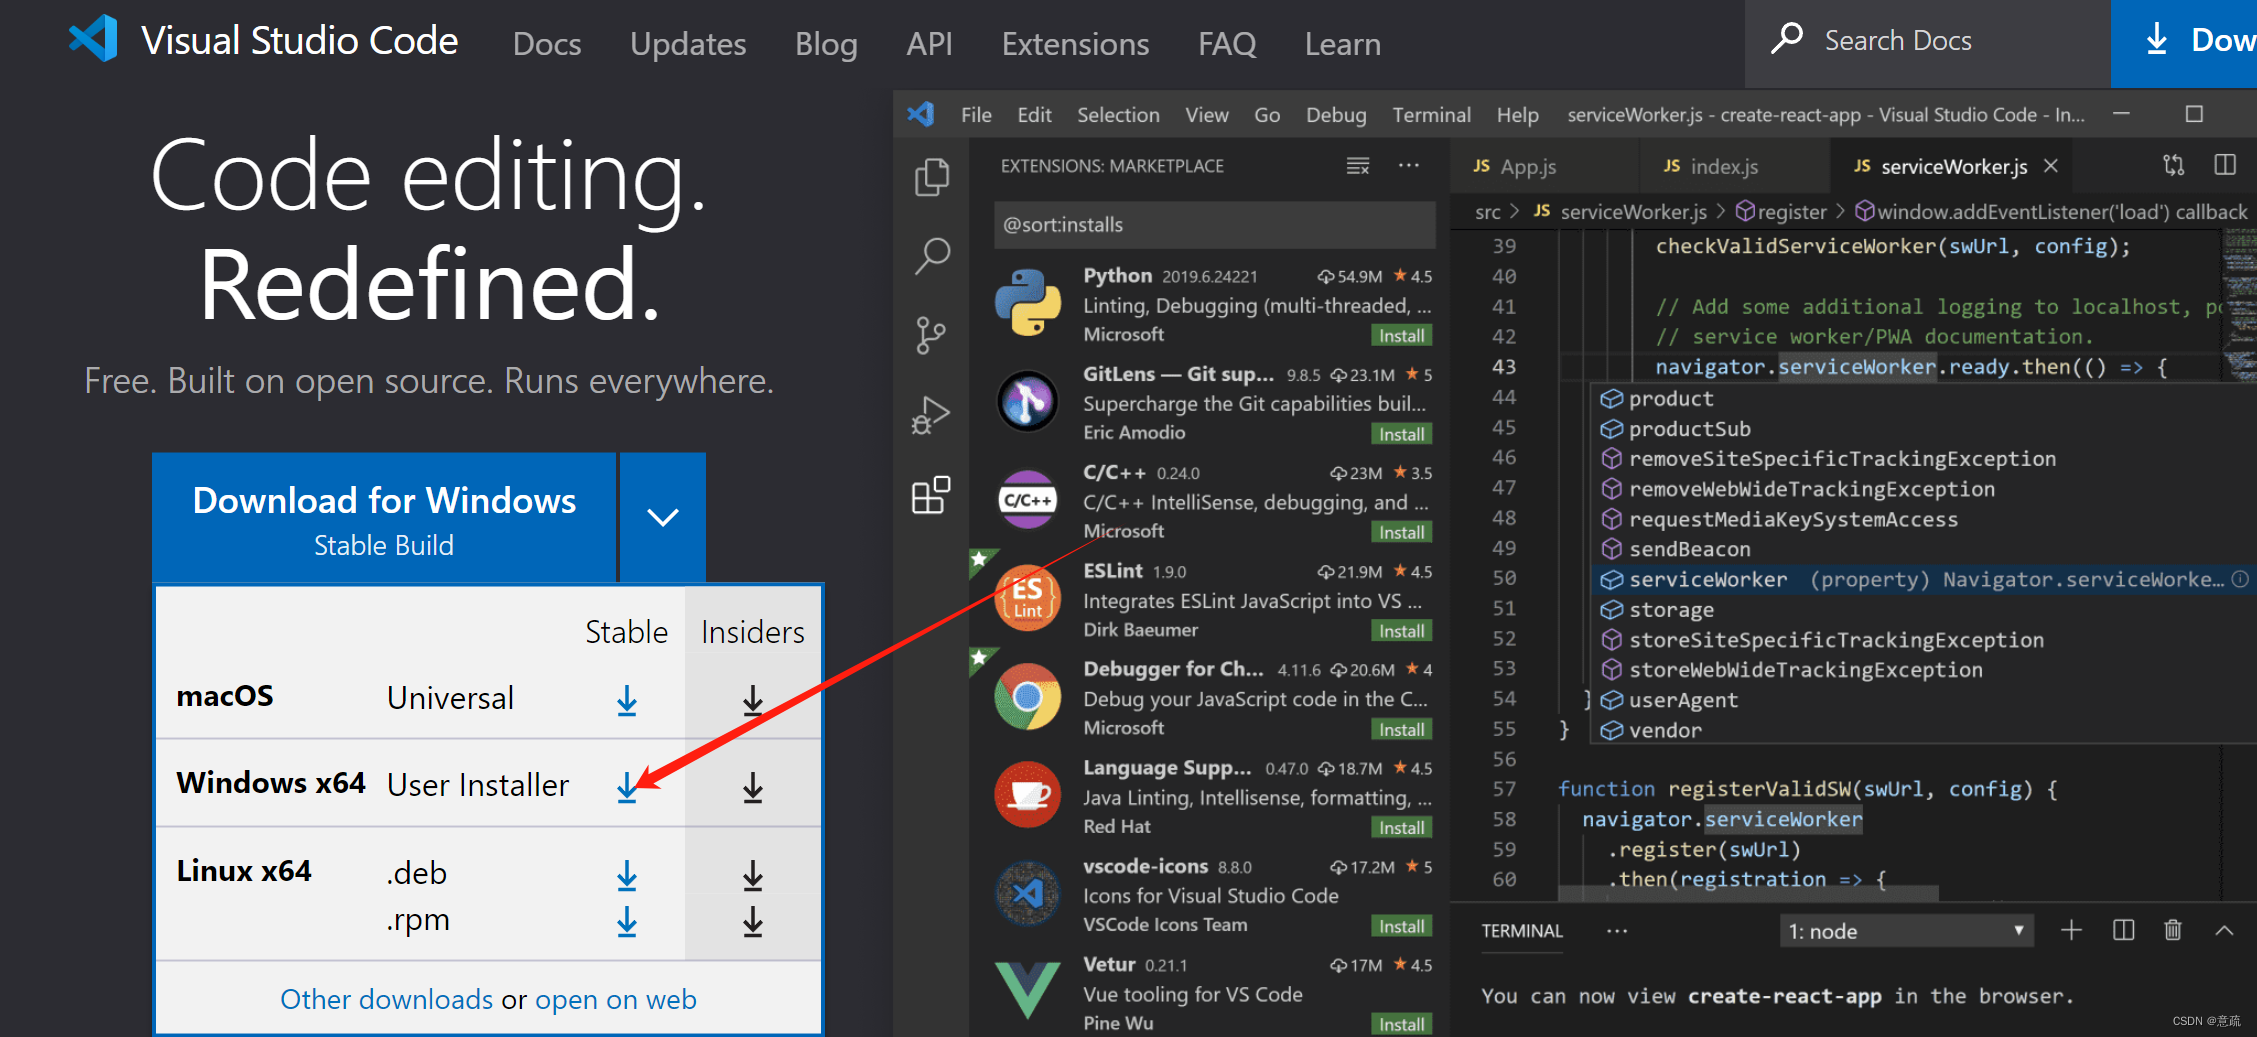Viewport: 2257px width, 1037px height.
Task: Collapse the download options chevron
Action: [x=663, y=517]
